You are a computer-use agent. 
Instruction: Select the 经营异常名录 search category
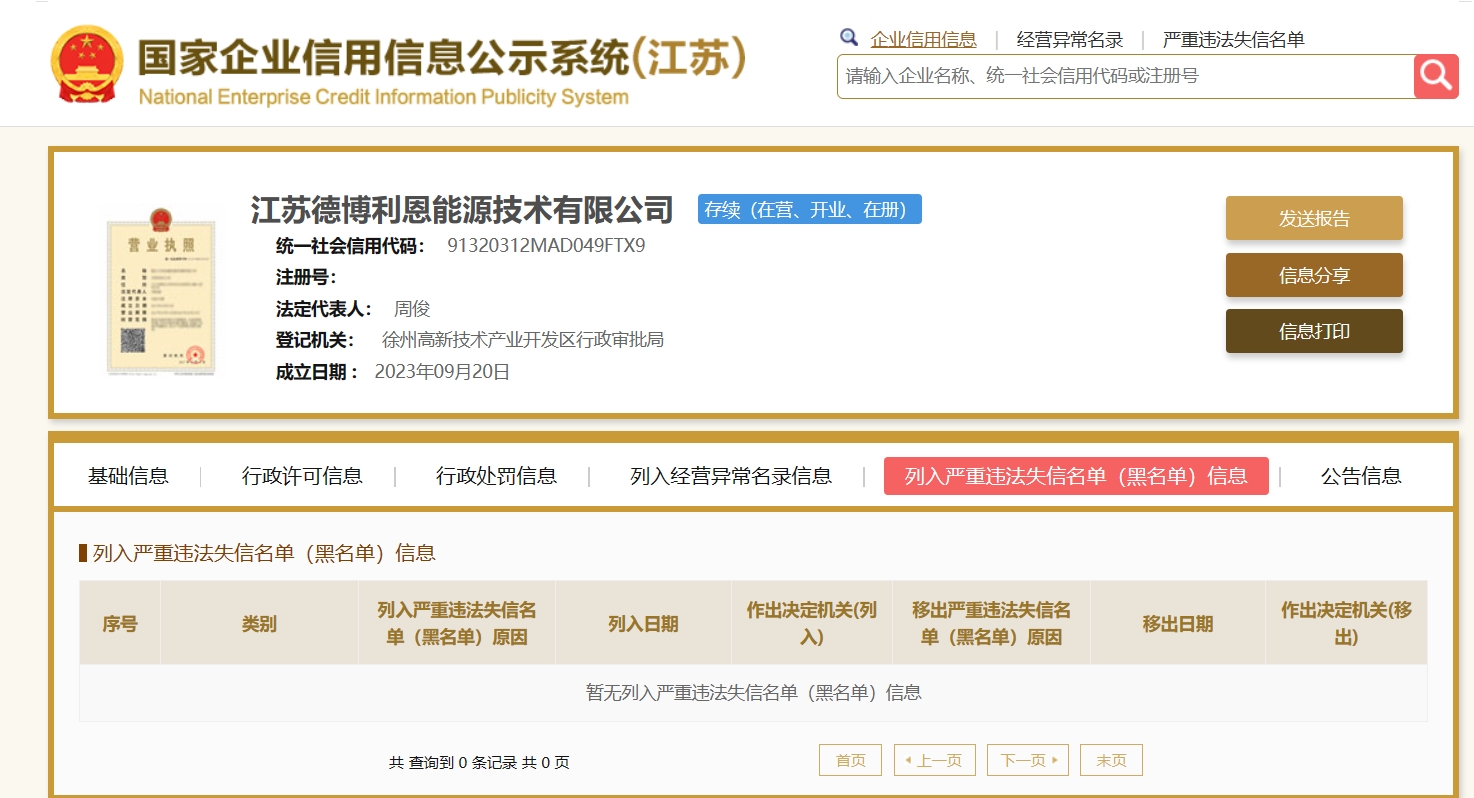click(x=1070, y=40)
